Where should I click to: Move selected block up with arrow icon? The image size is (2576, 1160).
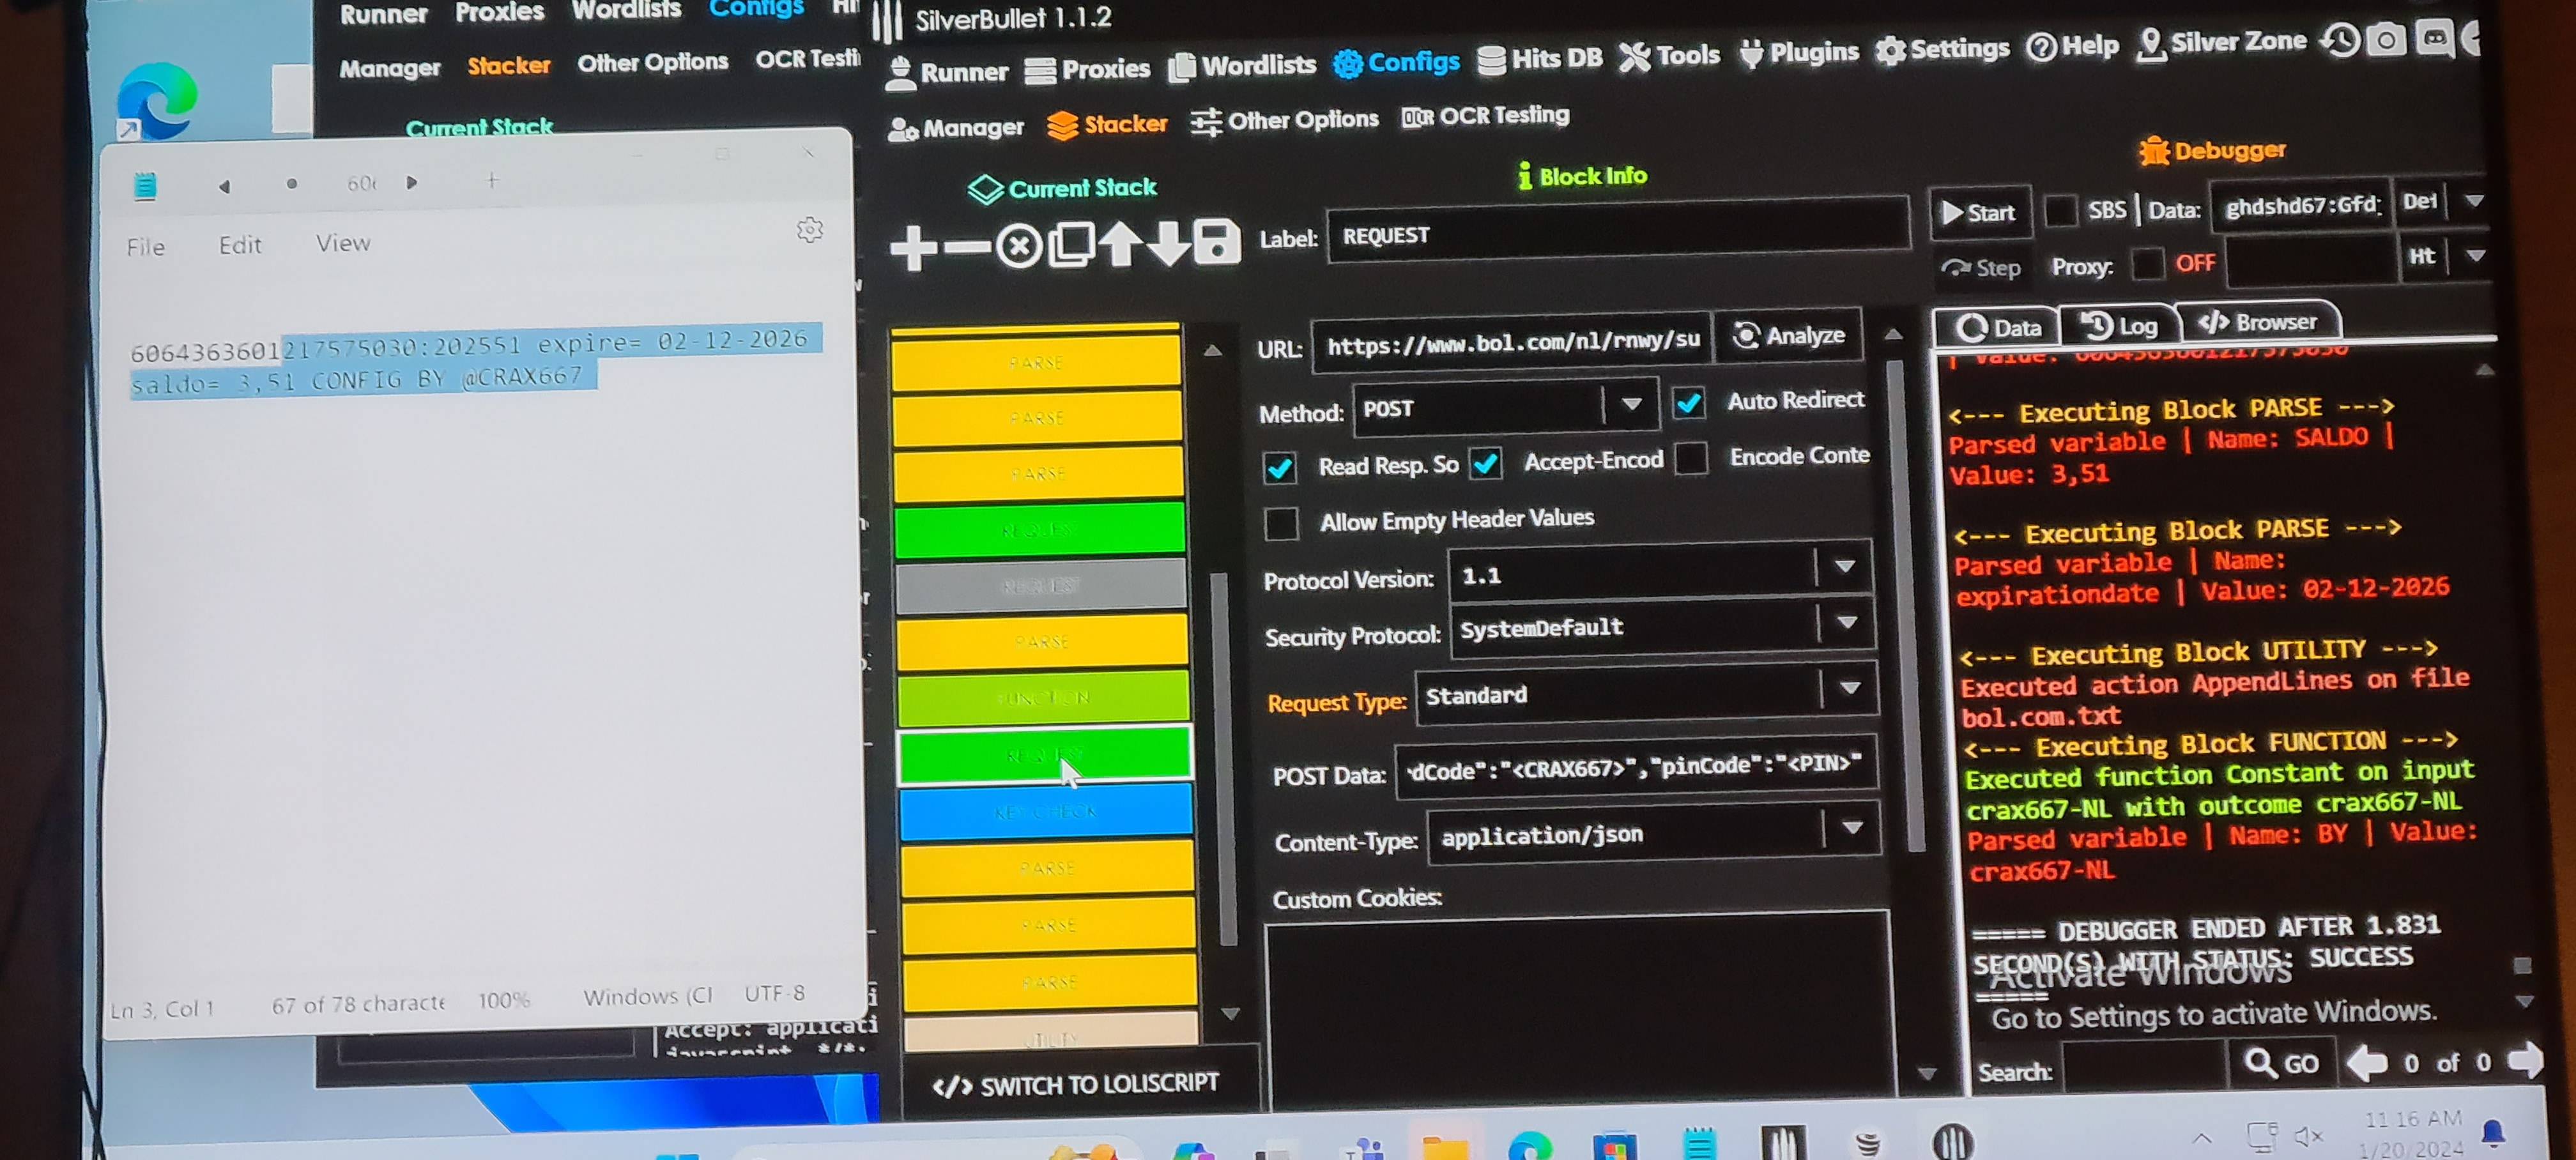1120,244
